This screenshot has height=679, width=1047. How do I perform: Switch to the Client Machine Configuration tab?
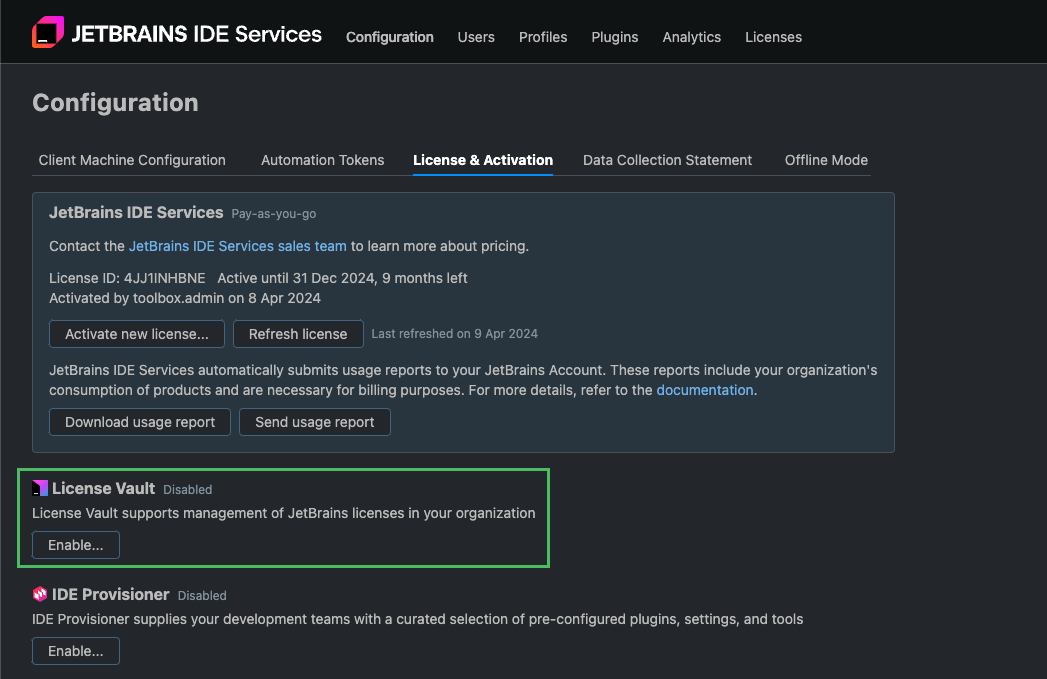click(x=131, y=160)
